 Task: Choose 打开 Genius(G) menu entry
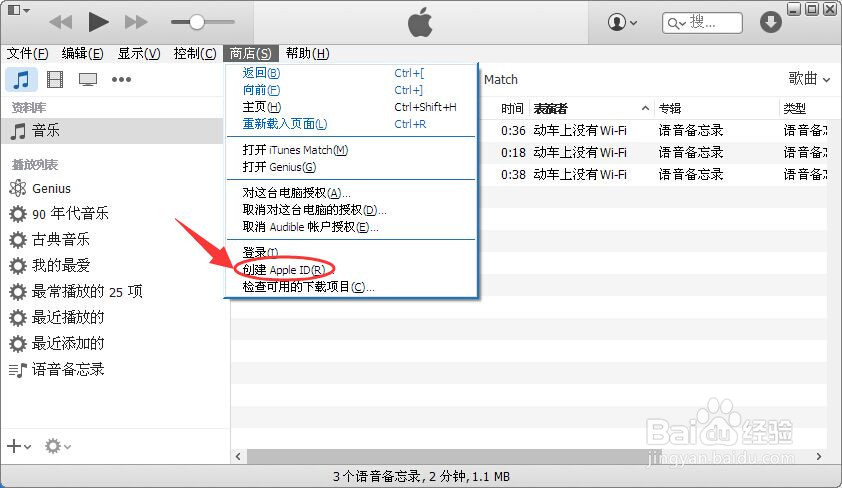[351, 167]
